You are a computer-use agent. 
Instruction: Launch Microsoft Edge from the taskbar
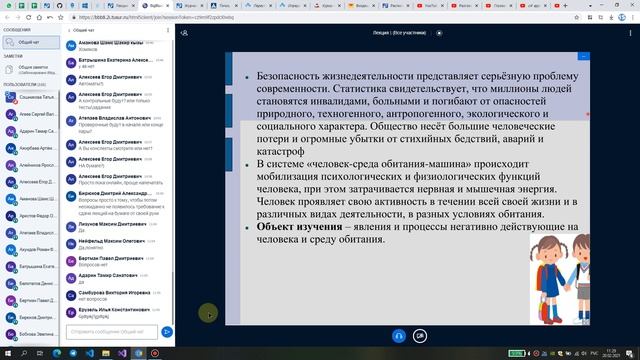57,353
